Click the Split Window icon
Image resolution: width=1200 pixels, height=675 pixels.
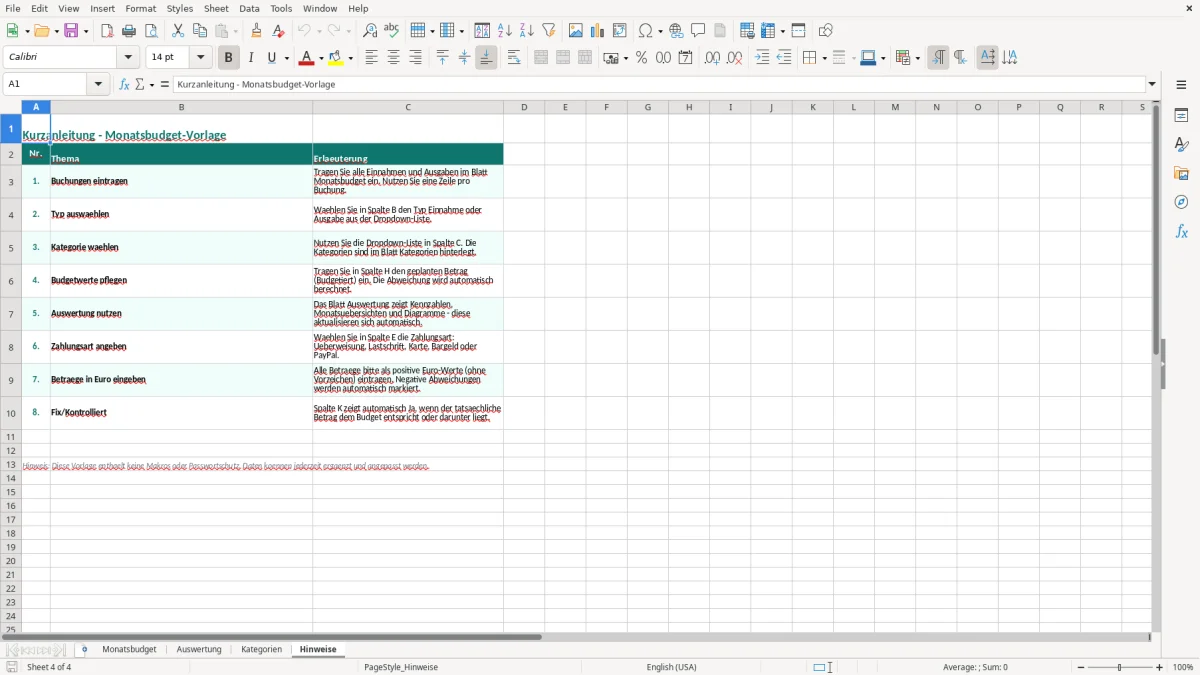[798, 31]
